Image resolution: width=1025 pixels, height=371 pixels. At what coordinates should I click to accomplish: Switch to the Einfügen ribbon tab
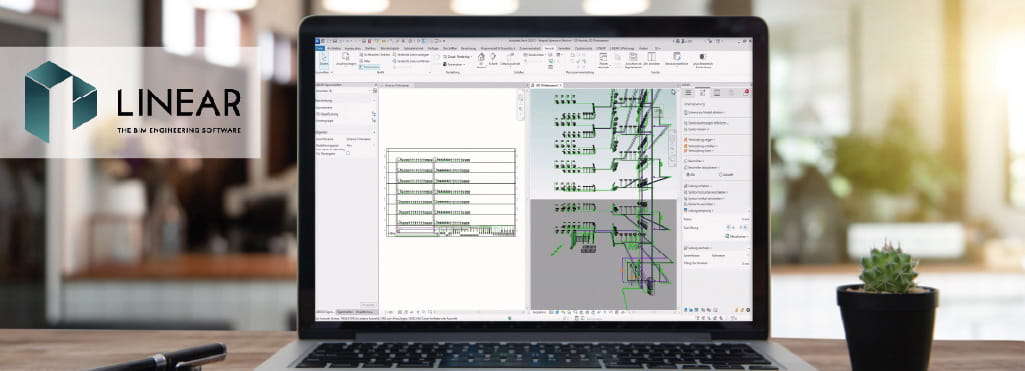coord(433,48)
